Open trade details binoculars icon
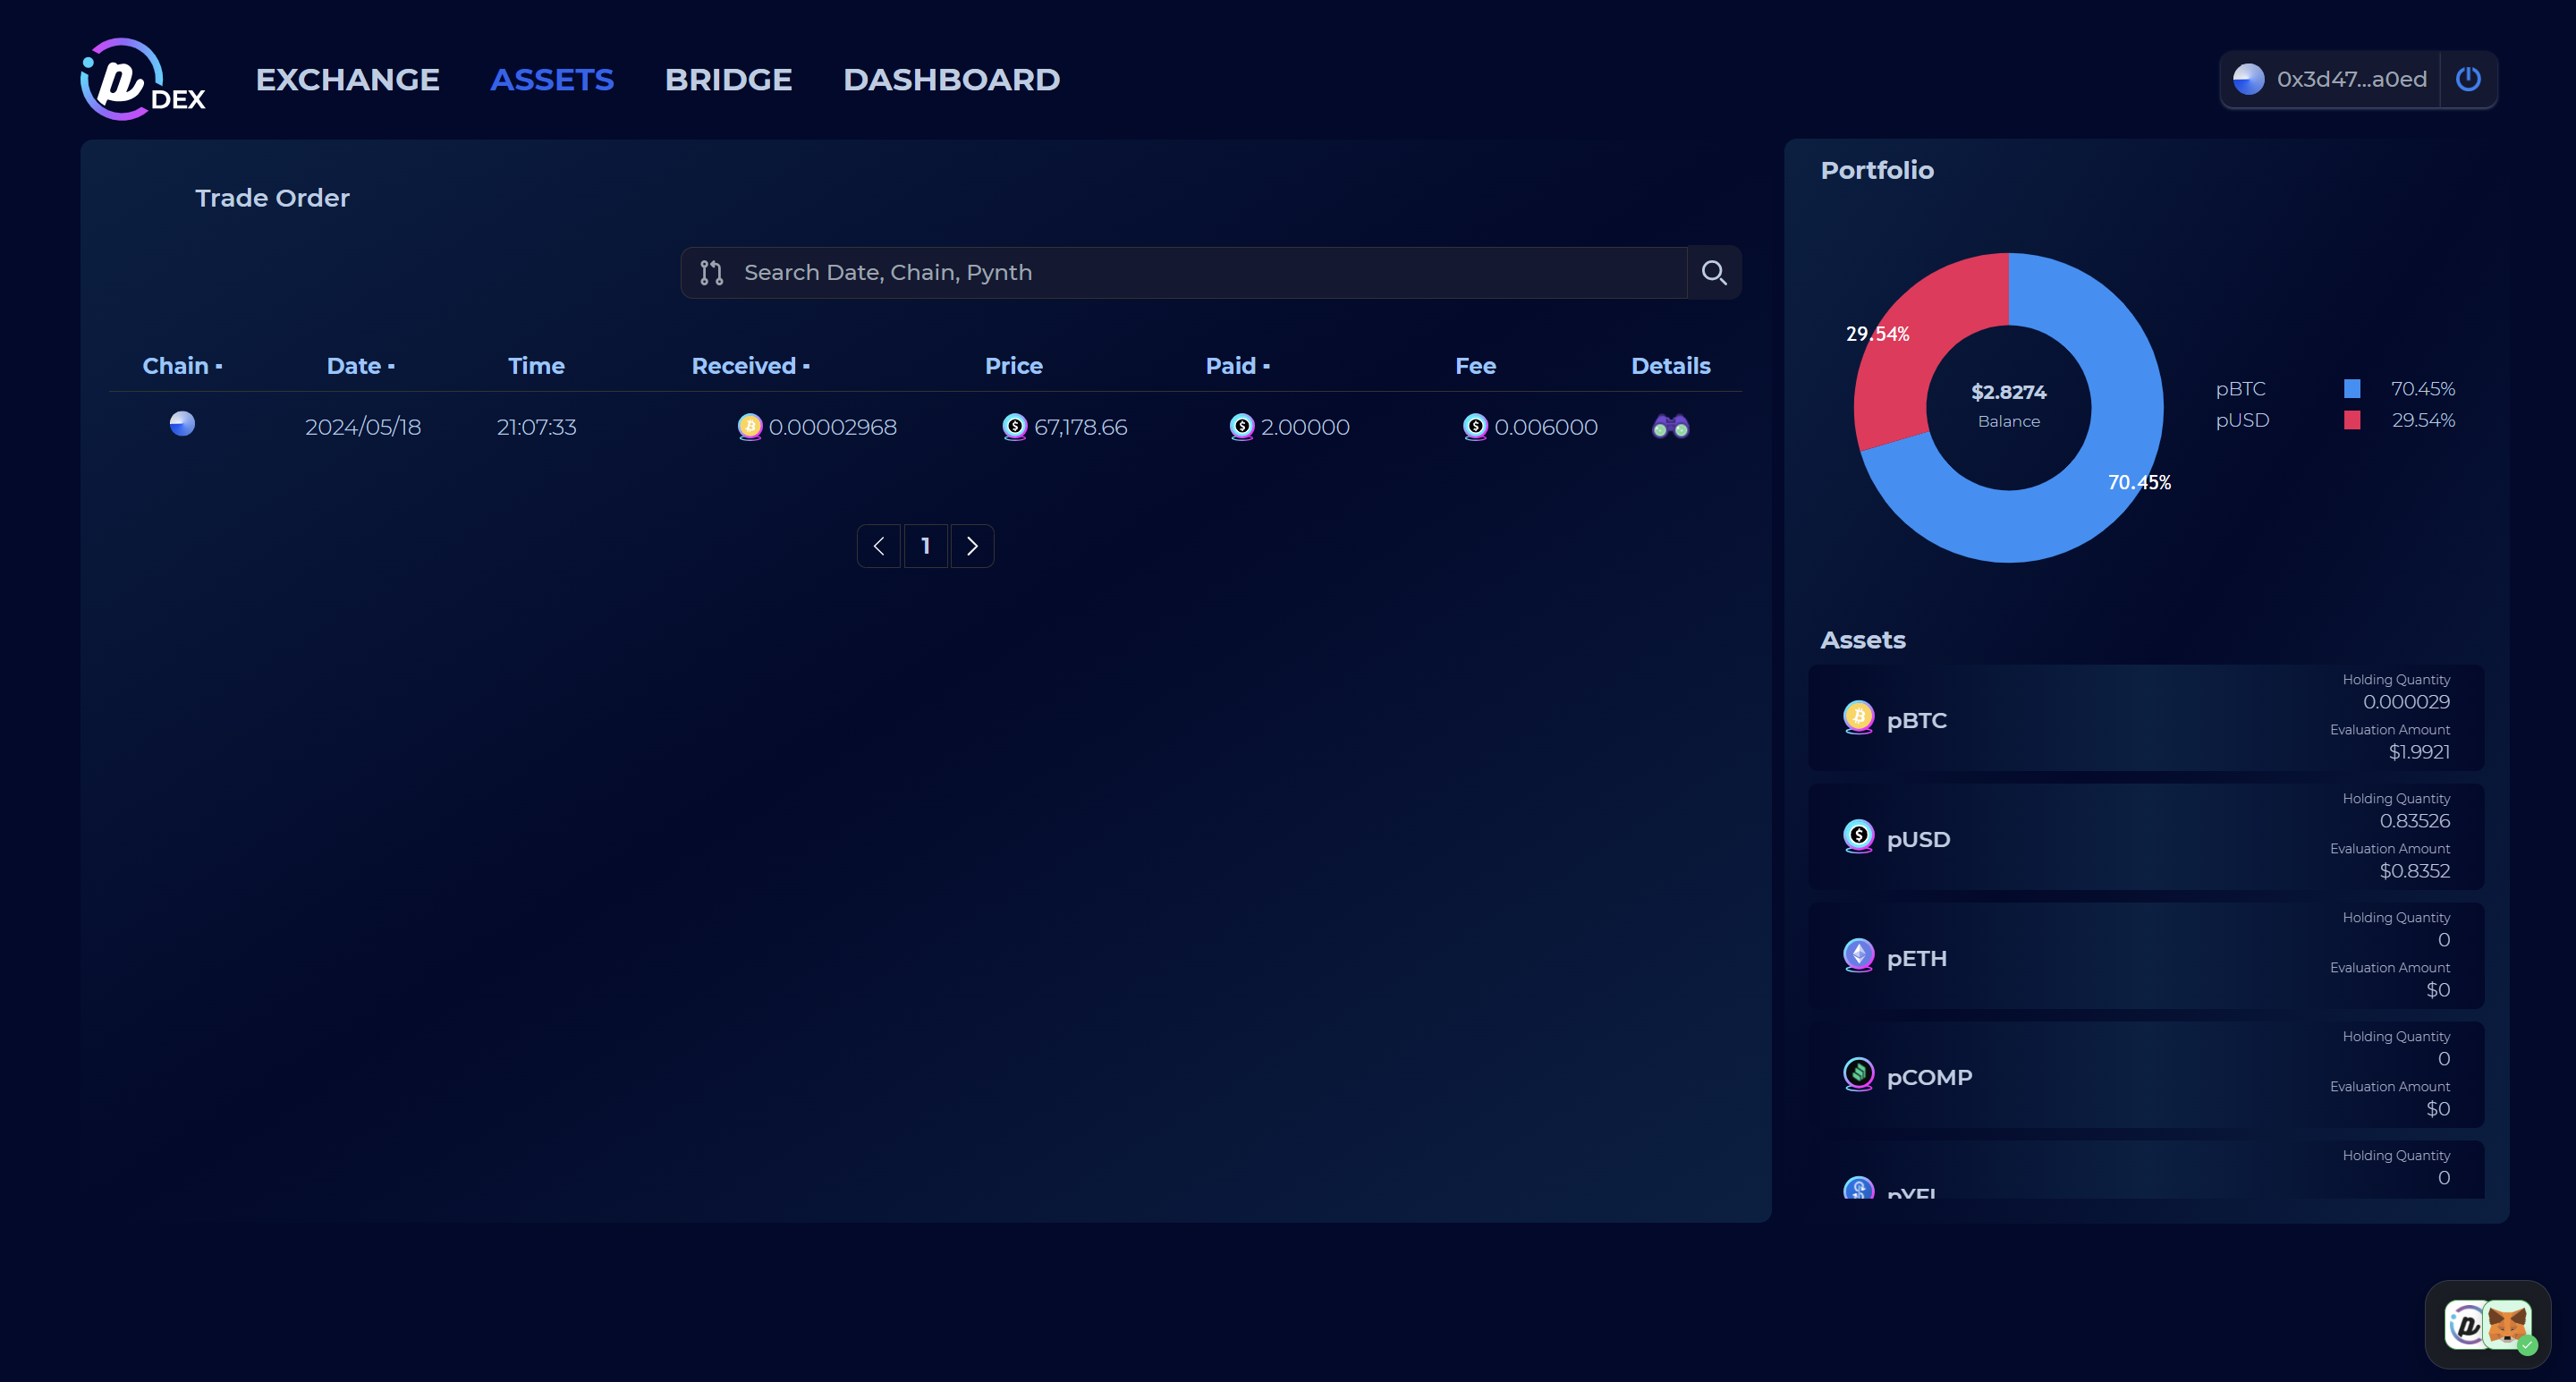 [1670, 427]
